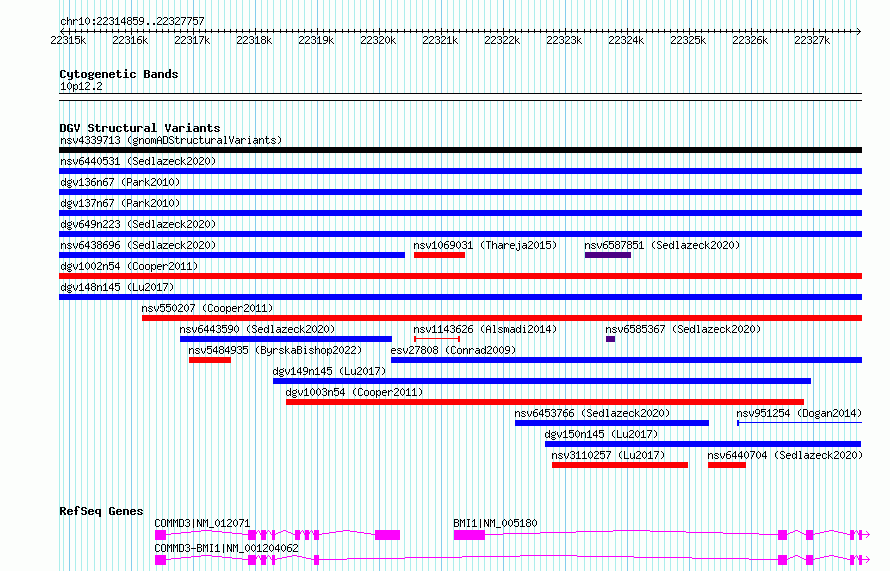
Task: Click the small purple nsv6585367 variant block
Action: click(x=611, y=339)
